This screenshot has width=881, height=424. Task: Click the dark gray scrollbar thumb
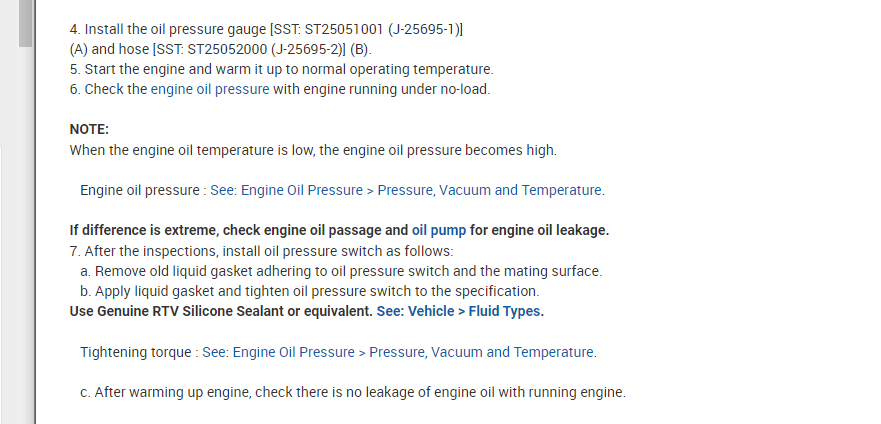click(x=25, y=22)
